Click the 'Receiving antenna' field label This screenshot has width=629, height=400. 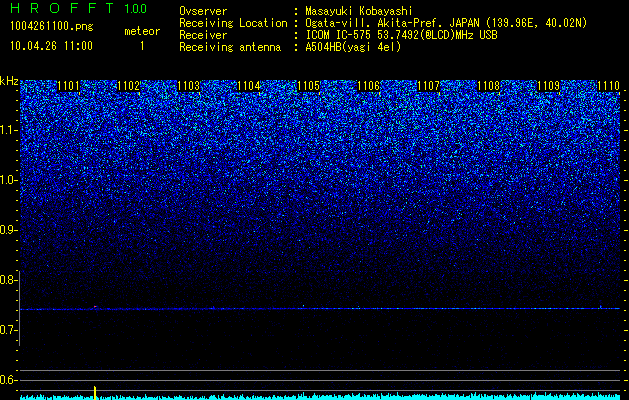click(230, 47)
